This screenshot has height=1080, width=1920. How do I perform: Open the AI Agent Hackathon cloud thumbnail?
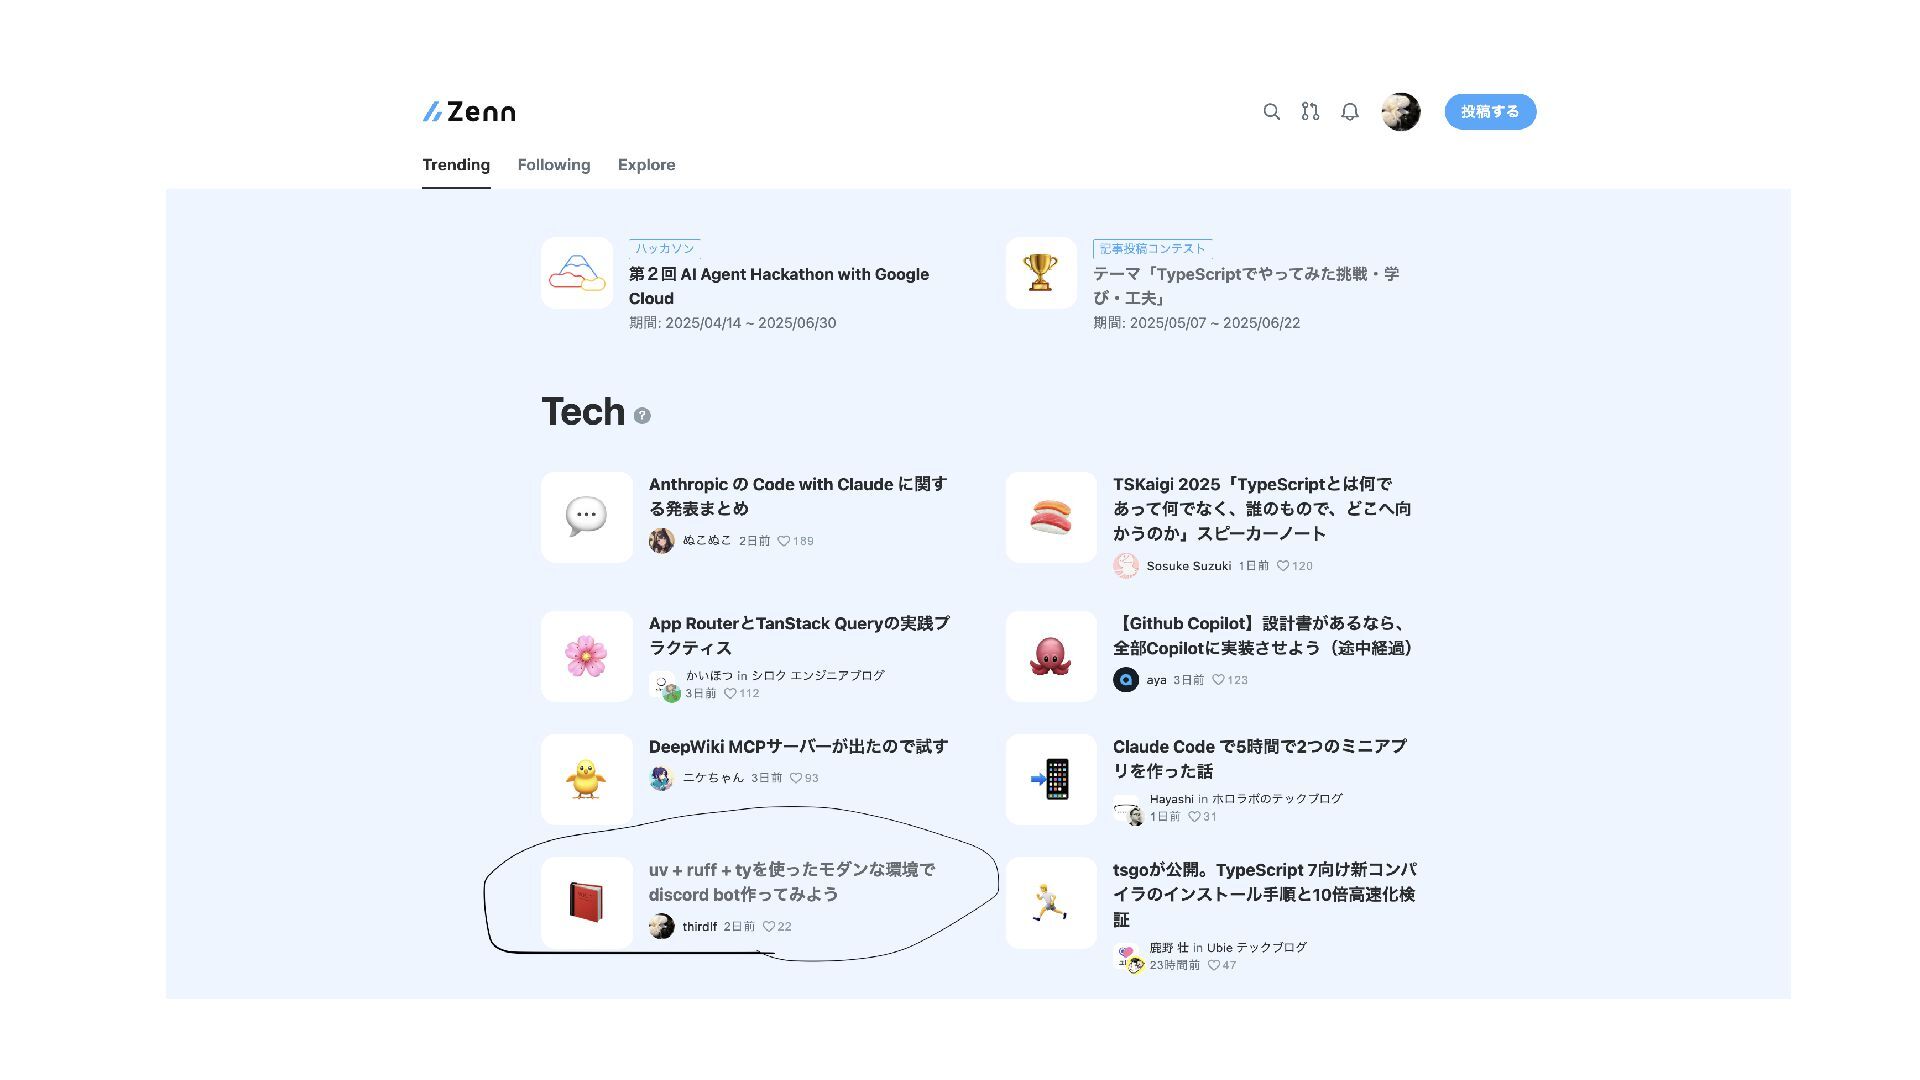[x=577, y=273]
